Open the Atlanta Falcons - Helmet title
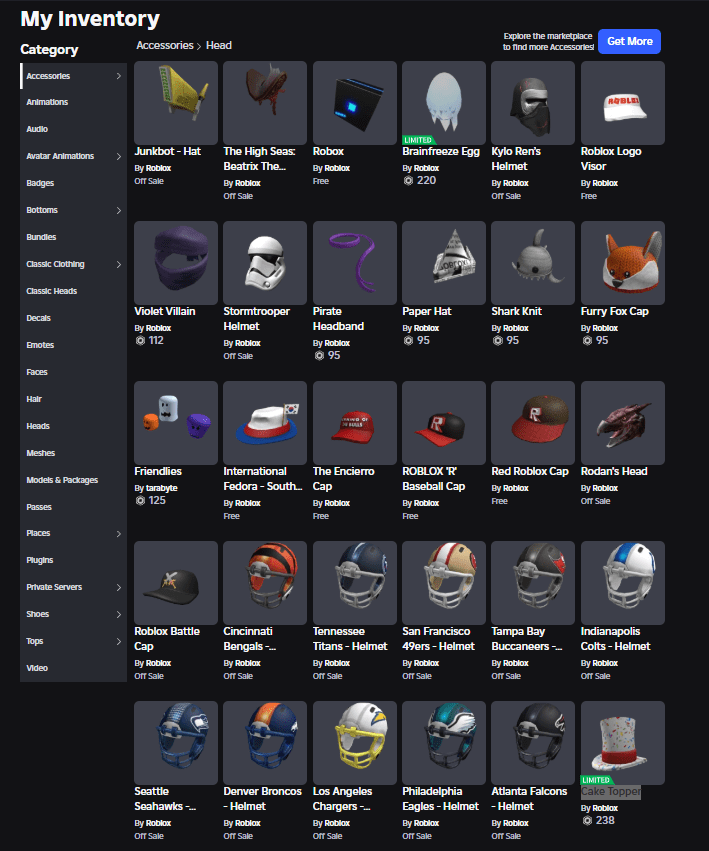Image resolution: width=709 pixels, height=851 pixels. pyautogui.click(x=529, y=799)
